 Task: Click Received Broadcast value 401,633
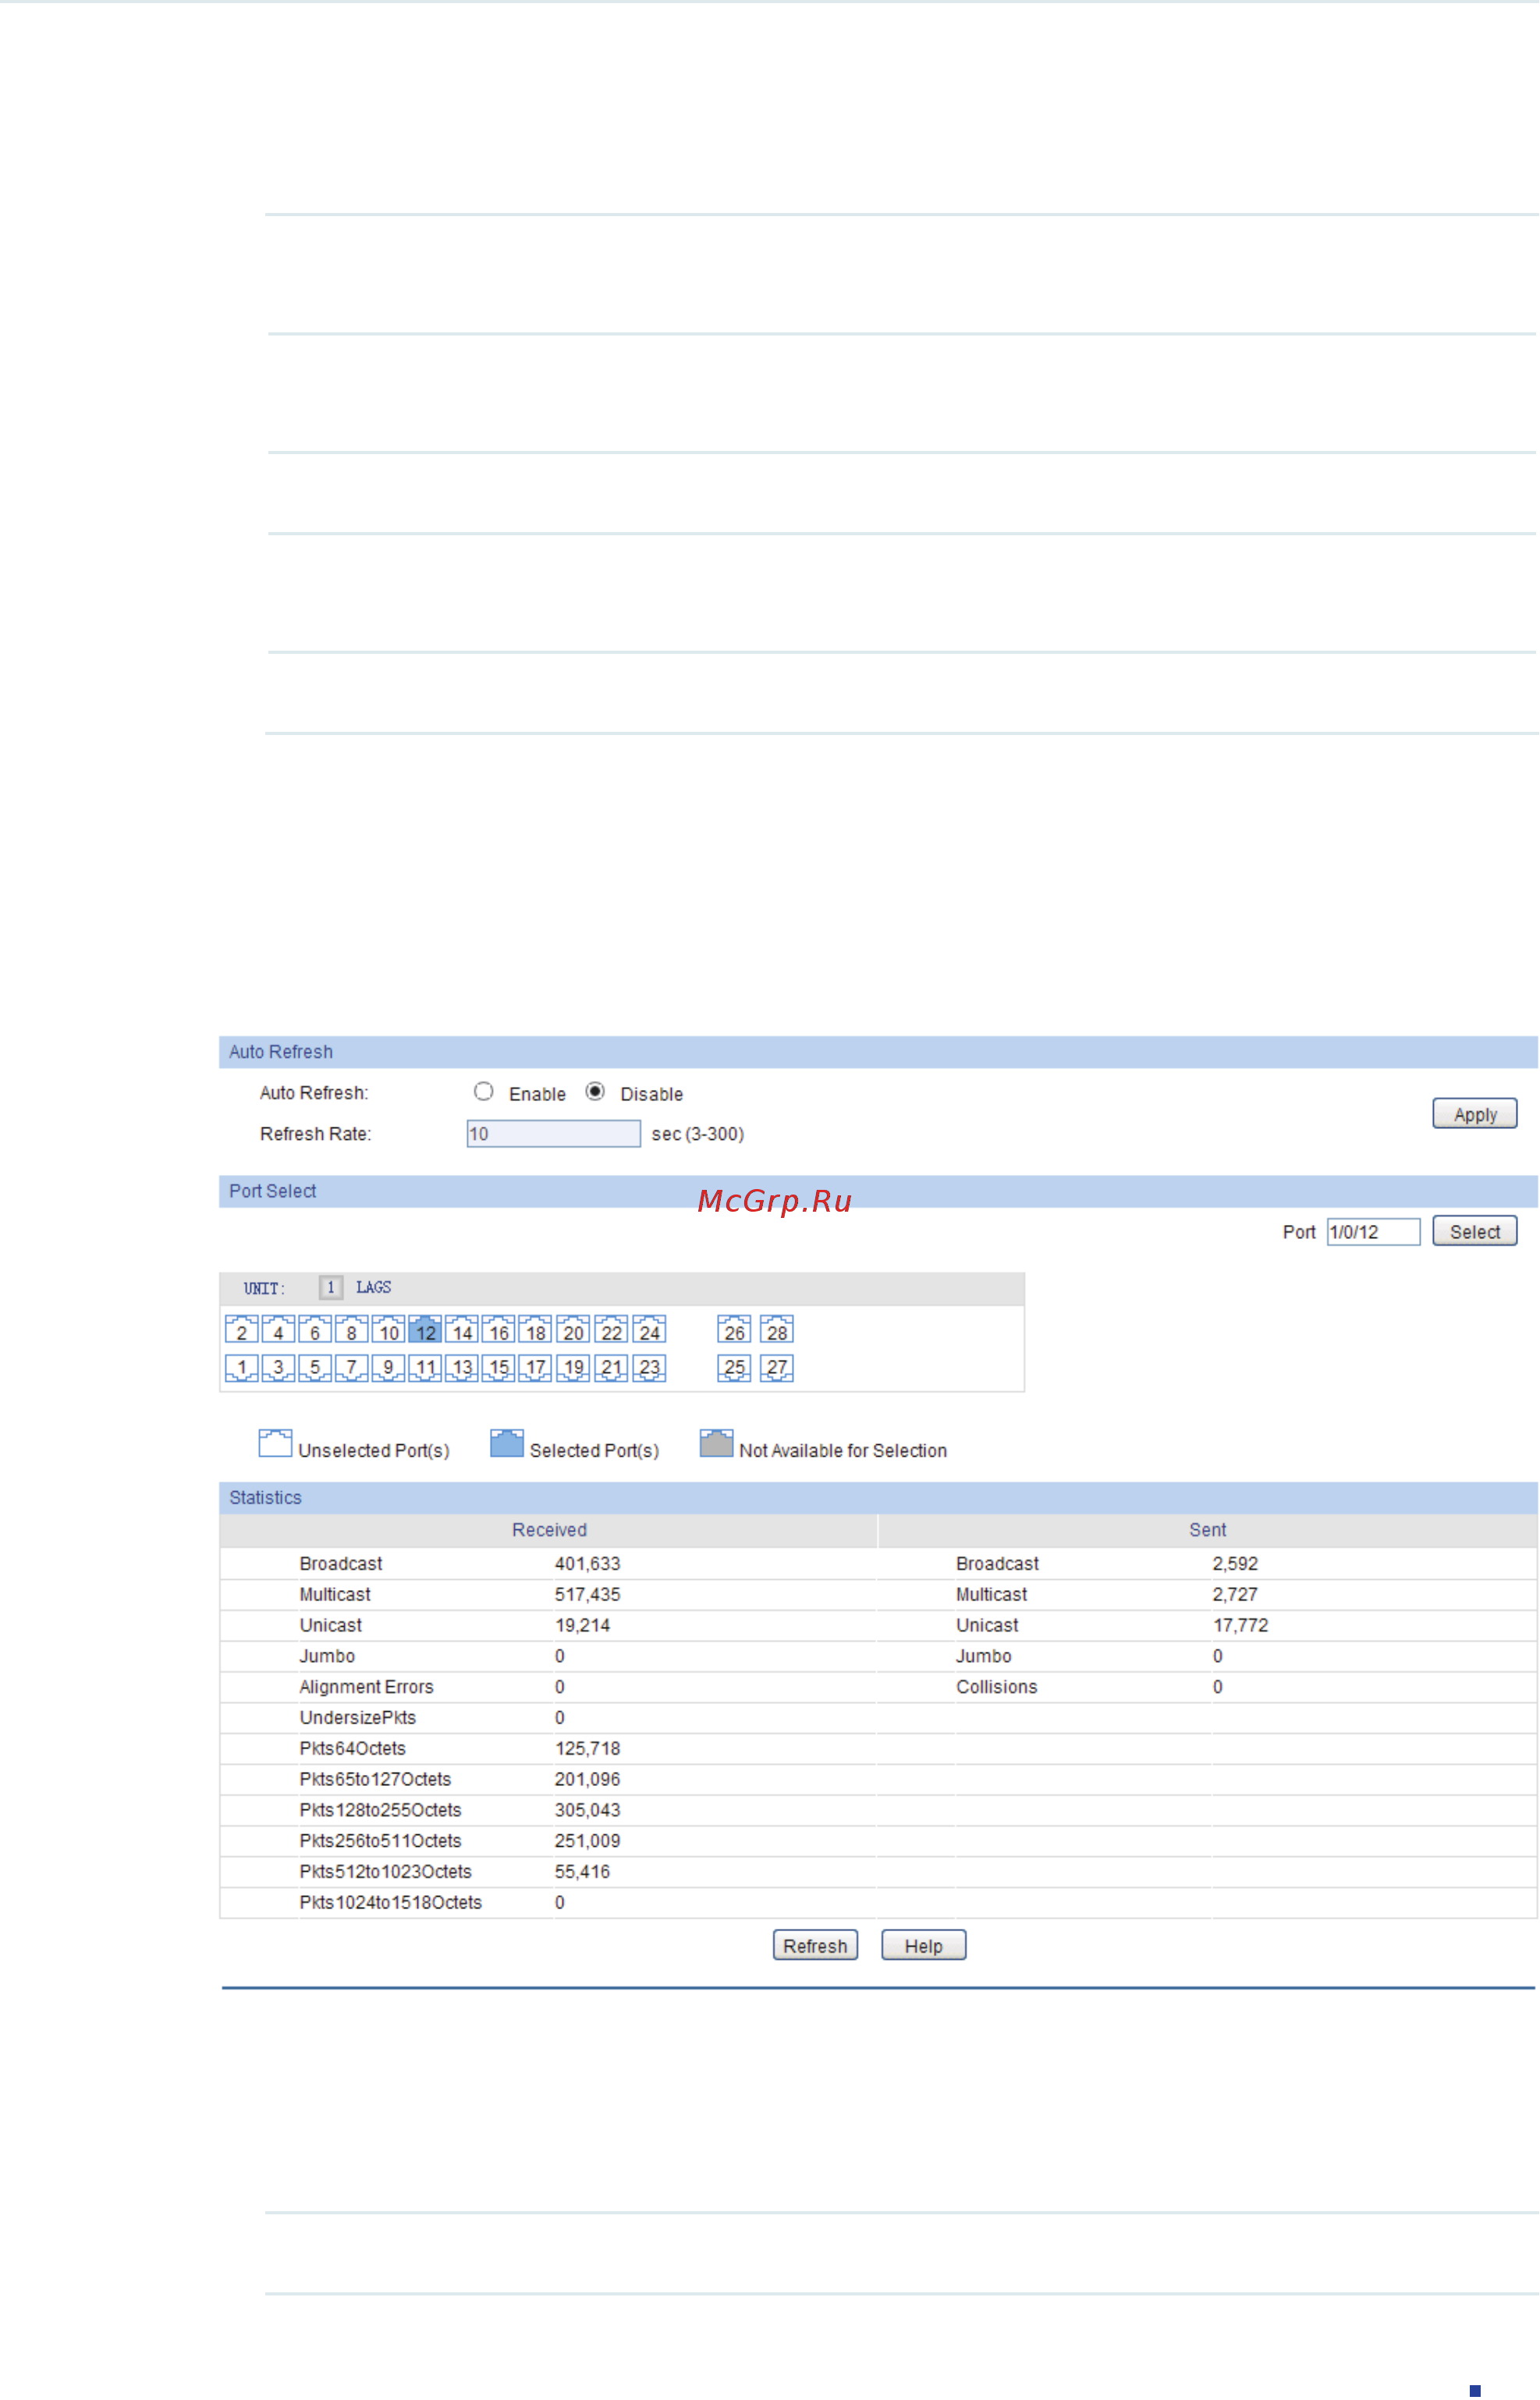coord(588,1564)
